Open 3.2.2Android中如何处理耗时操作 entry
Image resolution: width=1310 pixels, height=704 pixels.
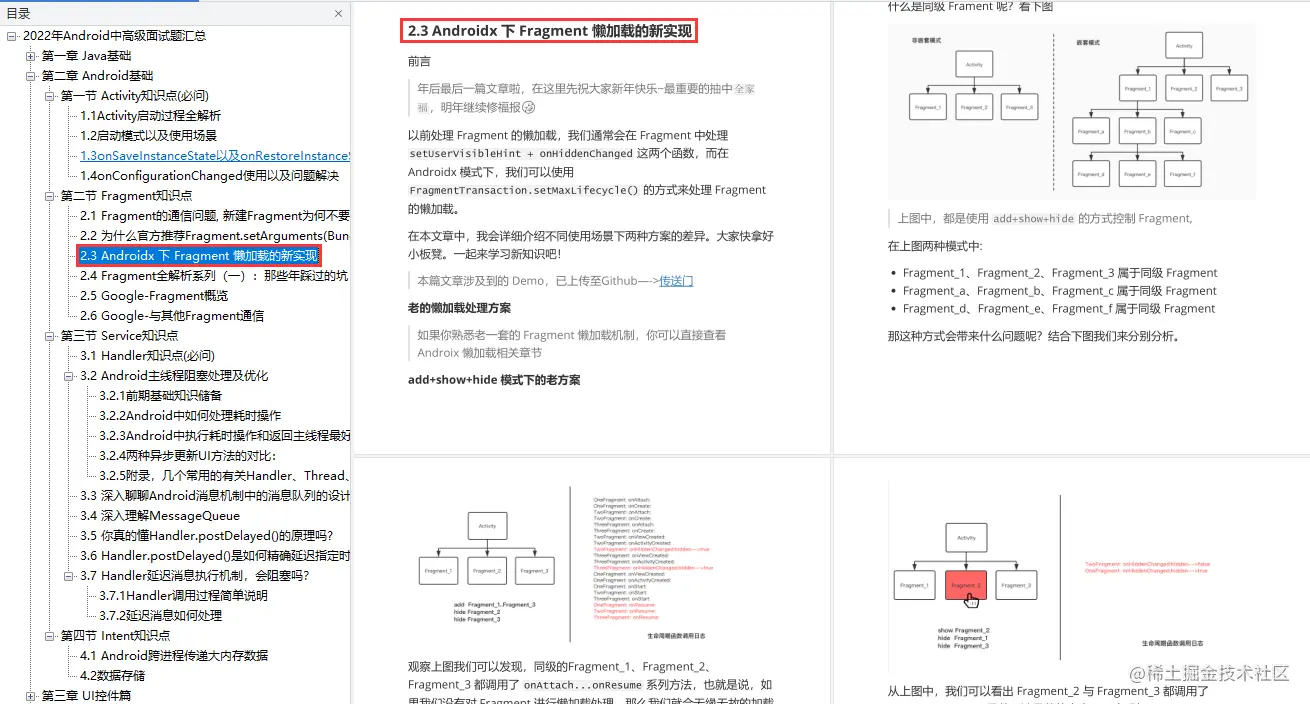tap(190, 416)
